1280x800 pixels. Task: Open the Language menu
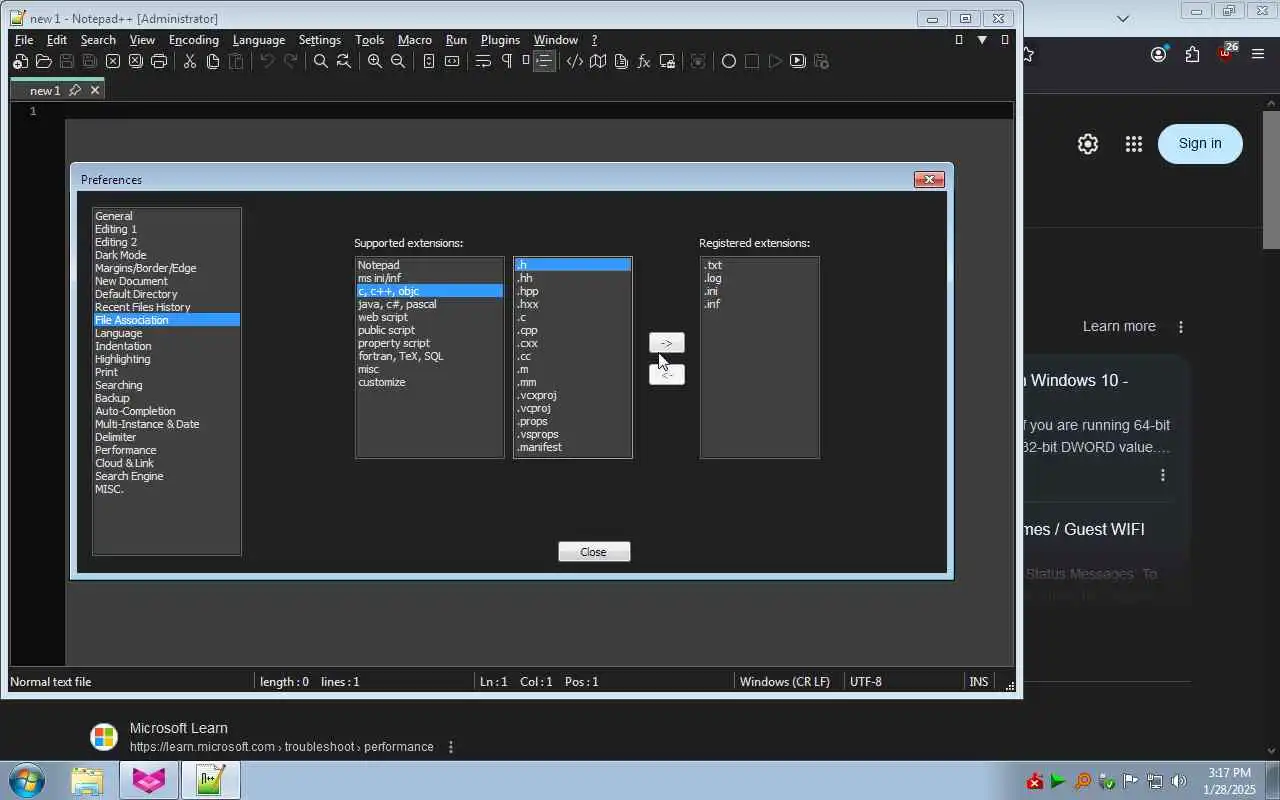click(259, 40)
